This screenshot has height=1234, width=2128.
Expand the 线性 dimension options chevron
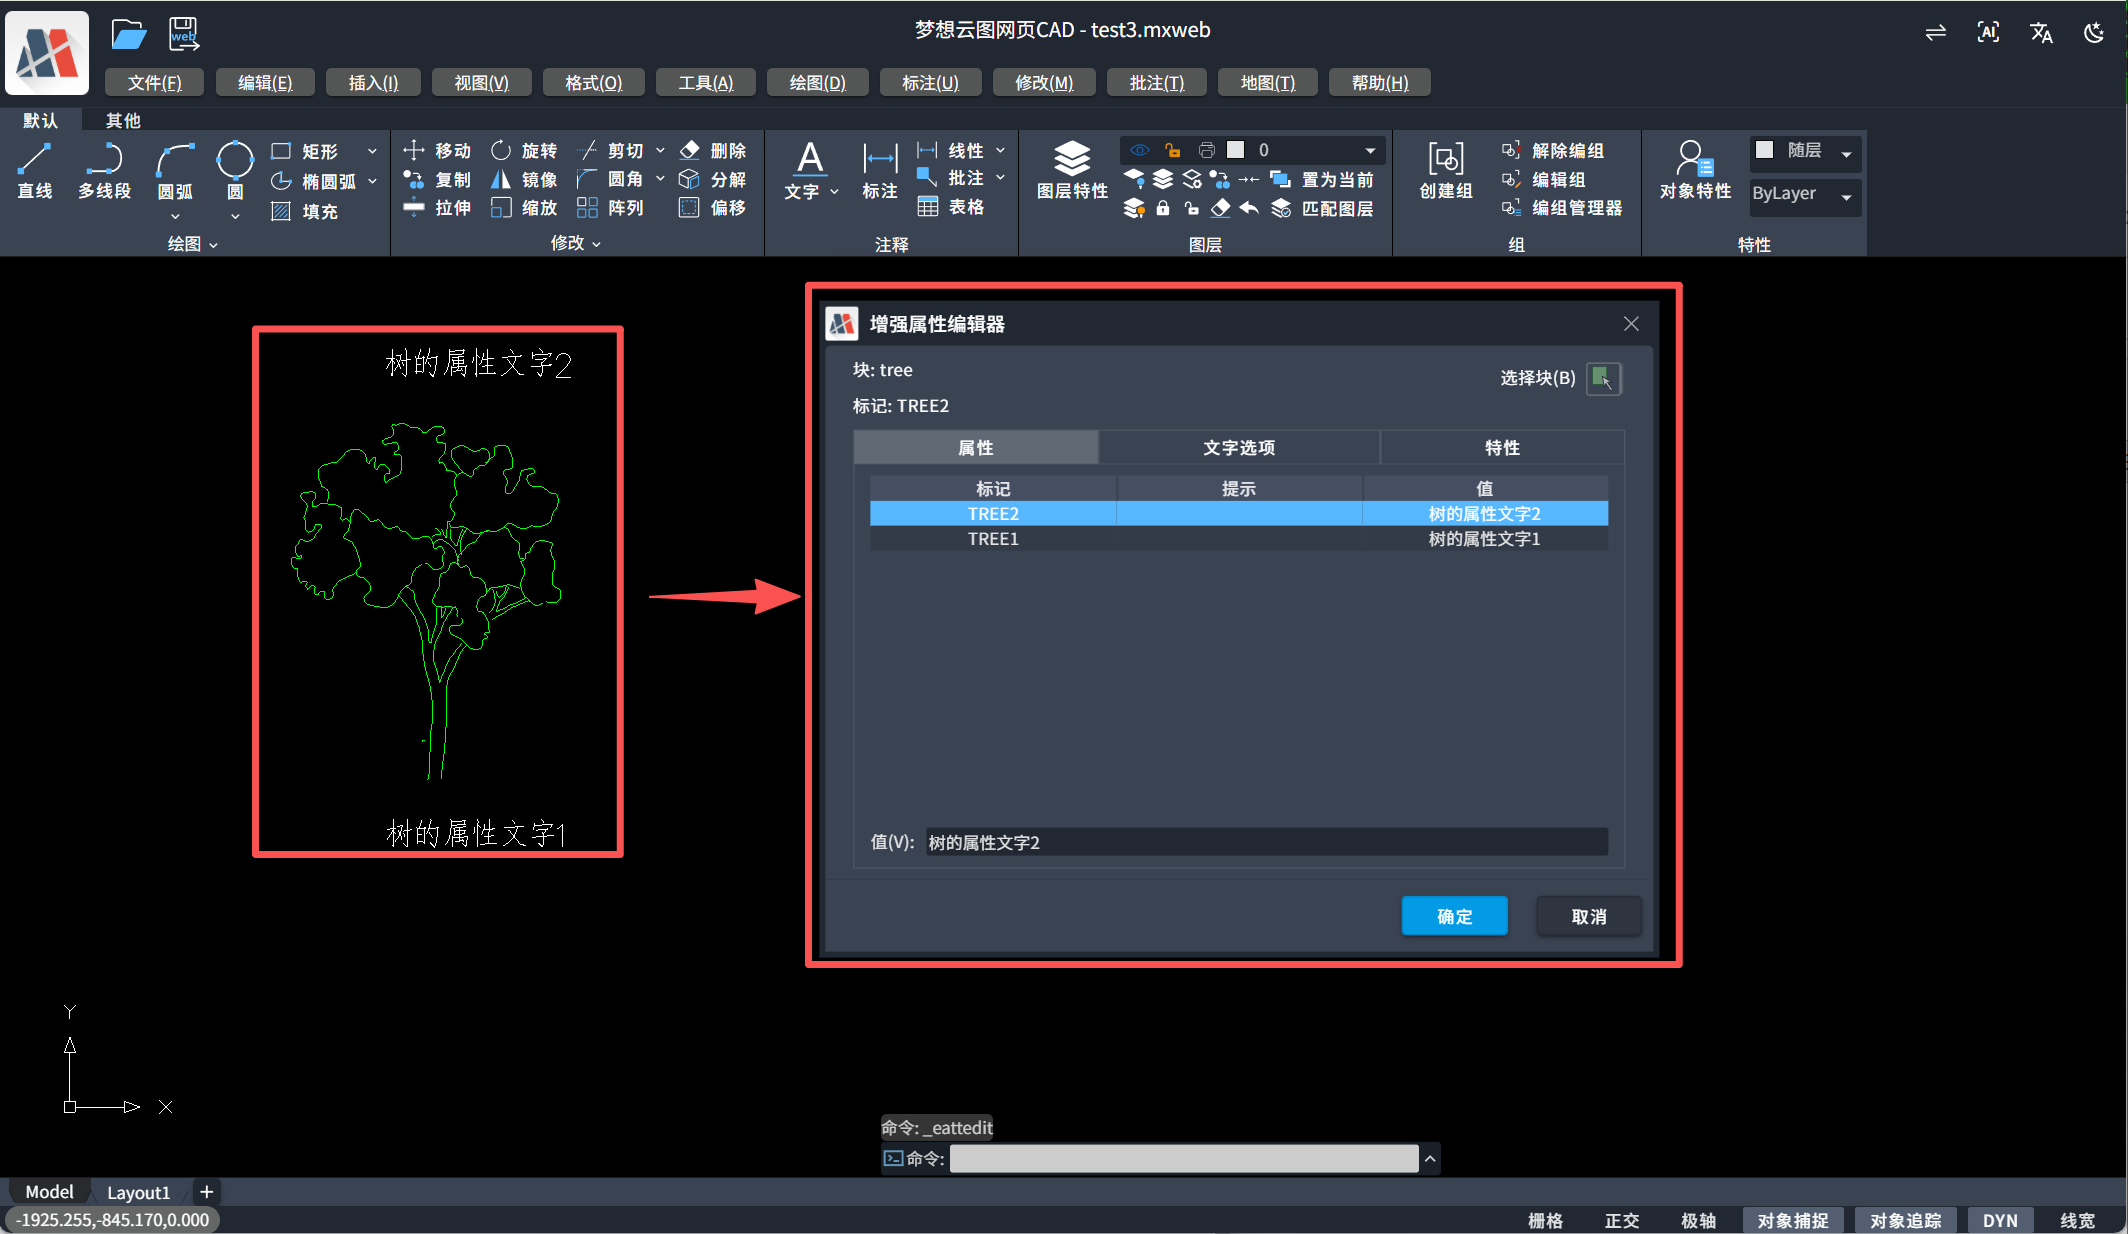tap(1000, 150)
